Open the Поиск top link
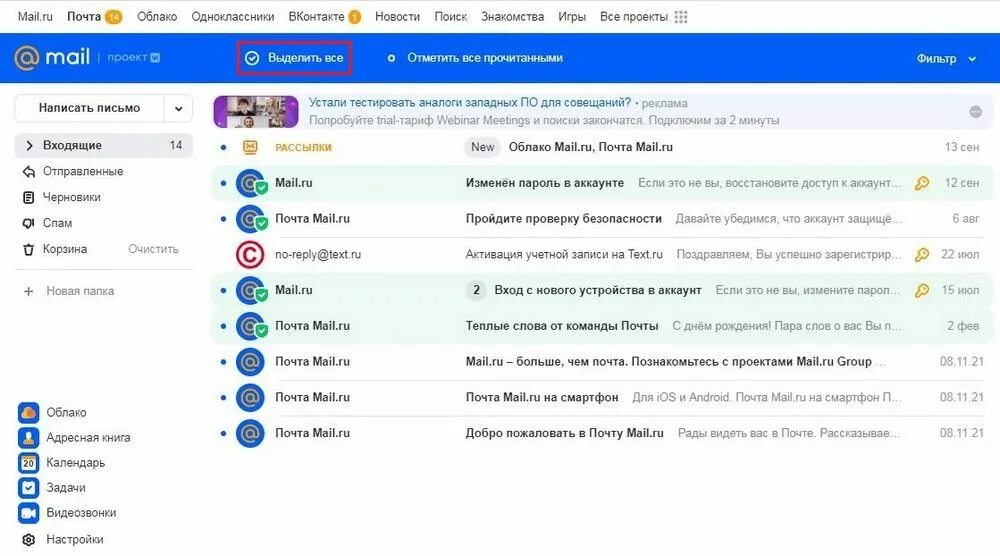Screen dimensions: 1000x556 (x=450, y=17)
